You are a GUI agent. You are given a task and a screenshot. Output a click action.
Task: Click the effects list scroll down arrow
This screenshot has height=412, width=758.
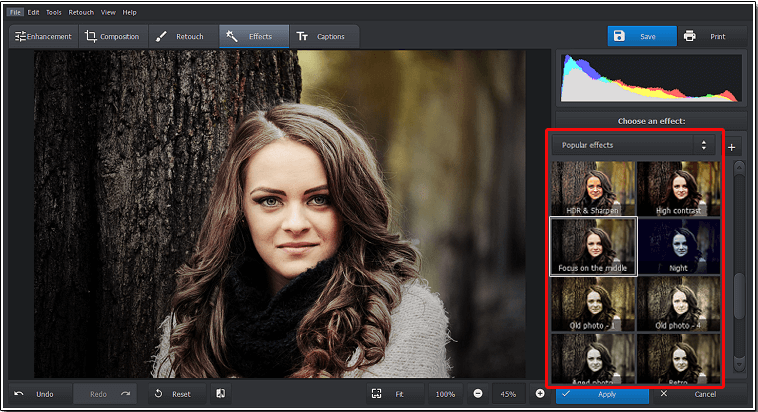pos(739,363)
